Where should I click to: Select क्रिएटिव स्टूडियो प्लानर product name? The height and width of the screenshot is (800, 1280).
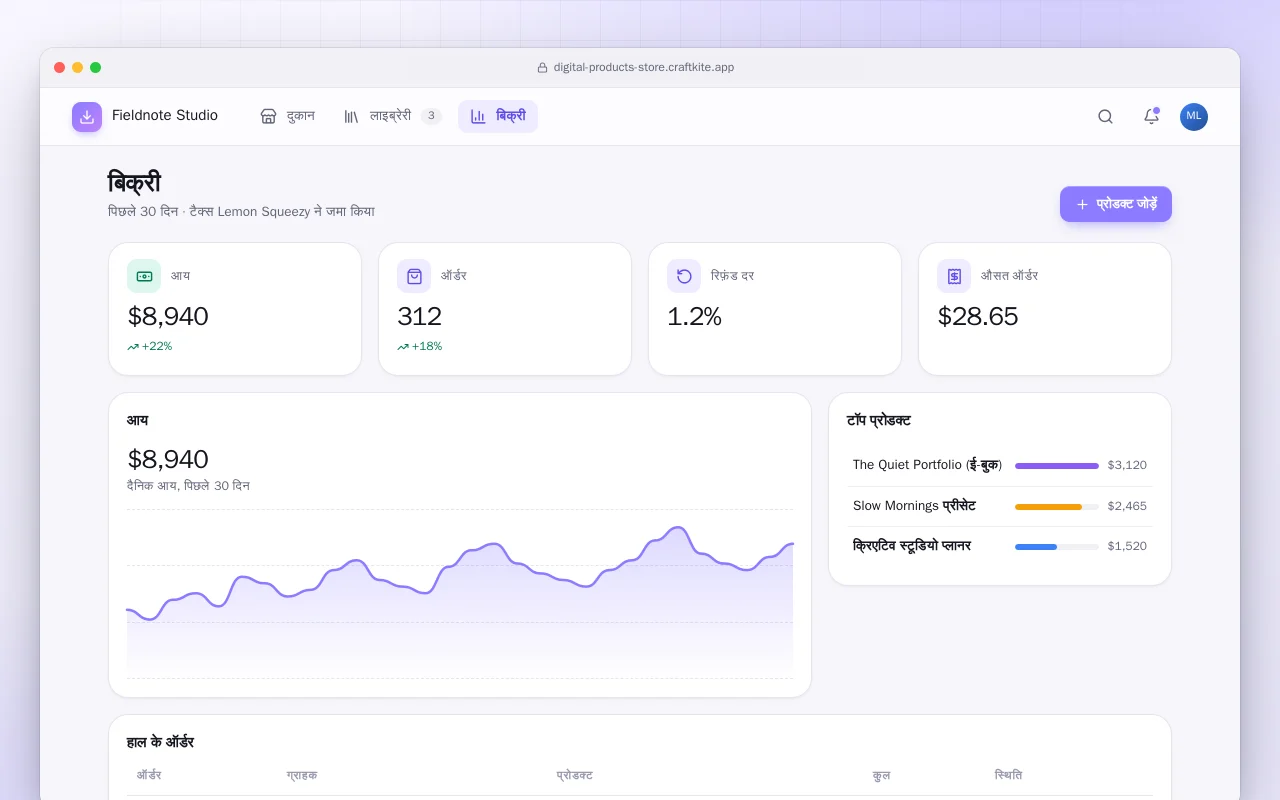pos(912,546)
